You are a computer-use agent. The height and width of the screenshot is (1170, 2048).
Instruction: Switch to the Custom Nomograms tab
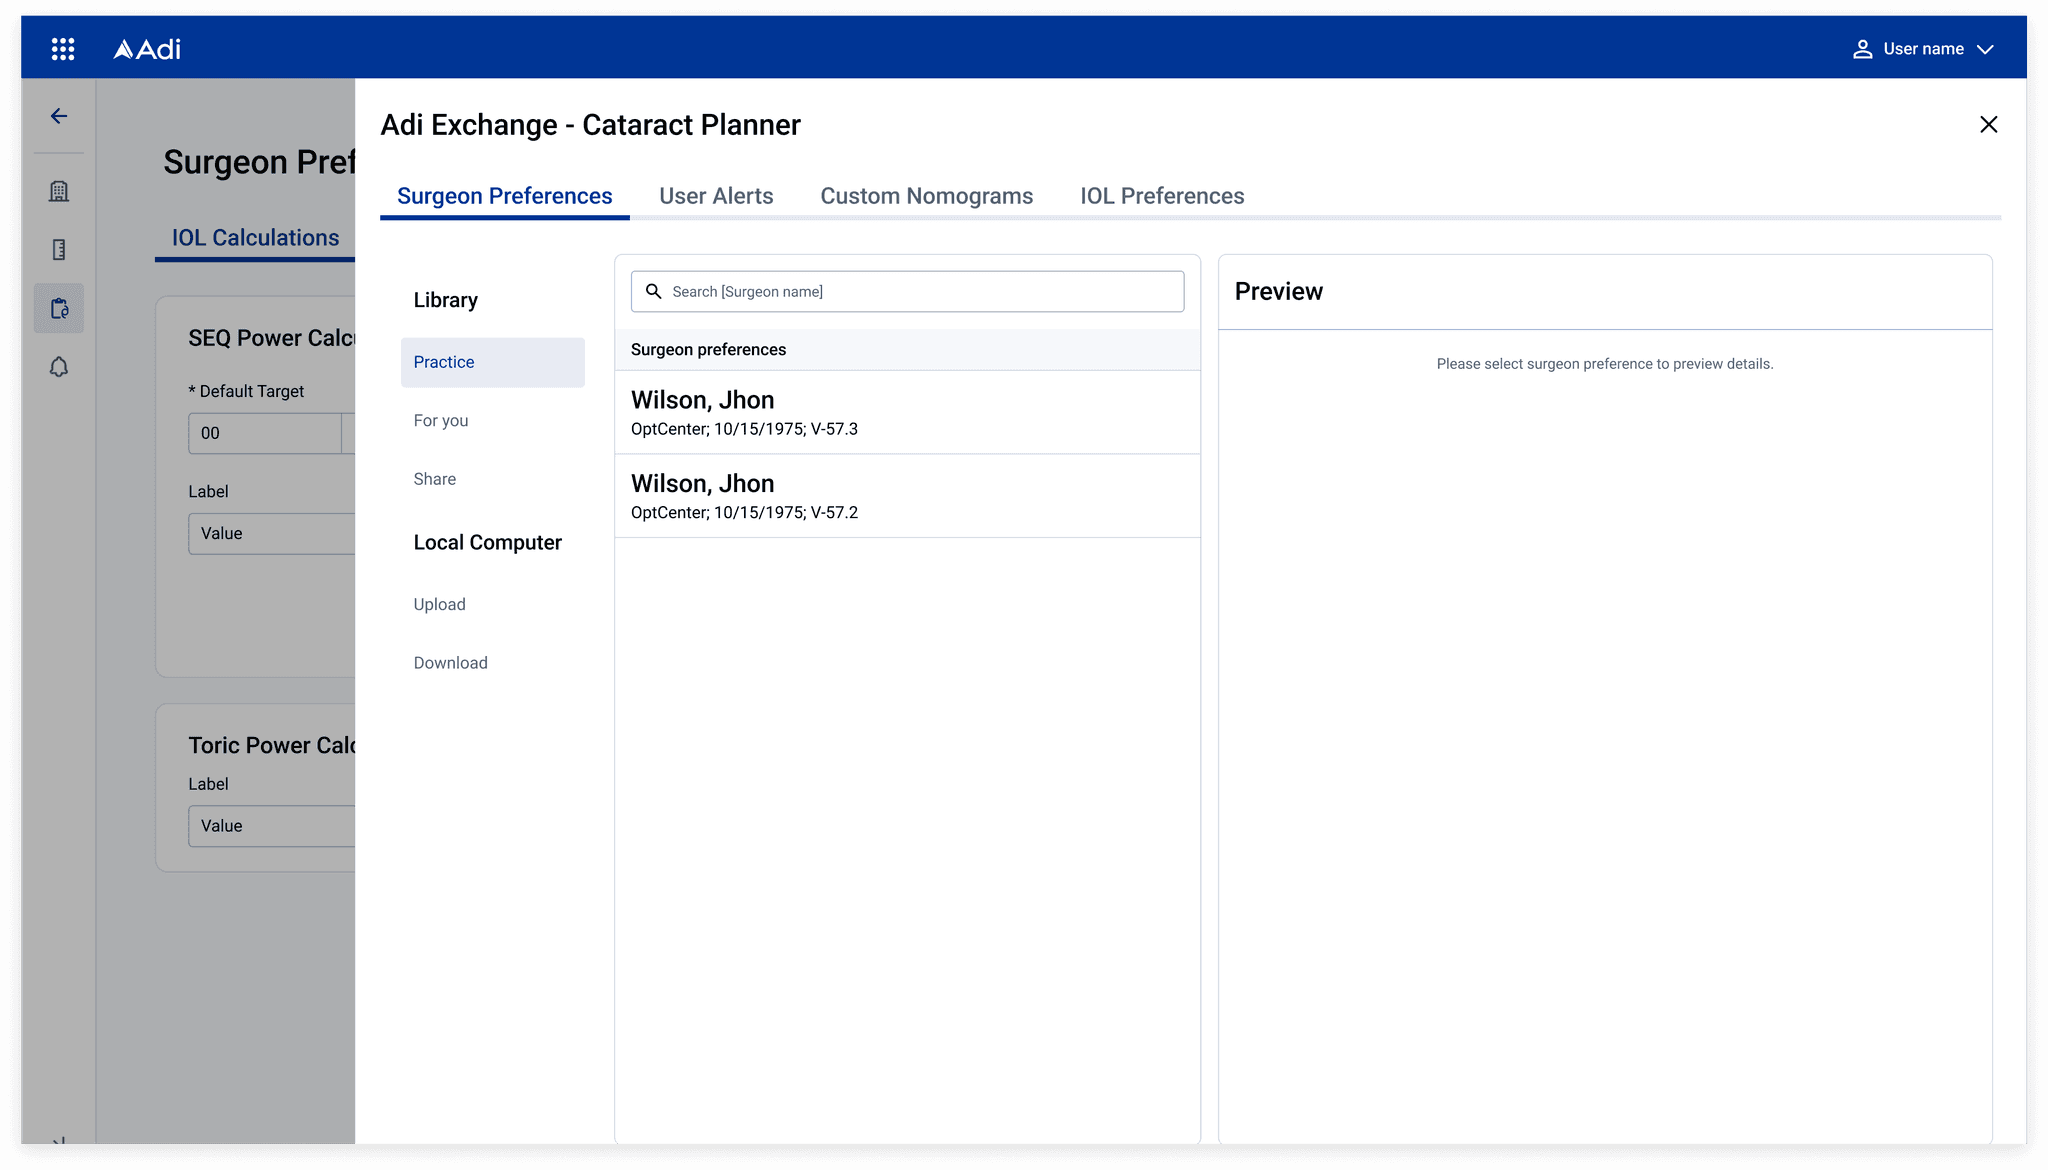point(926,196)
